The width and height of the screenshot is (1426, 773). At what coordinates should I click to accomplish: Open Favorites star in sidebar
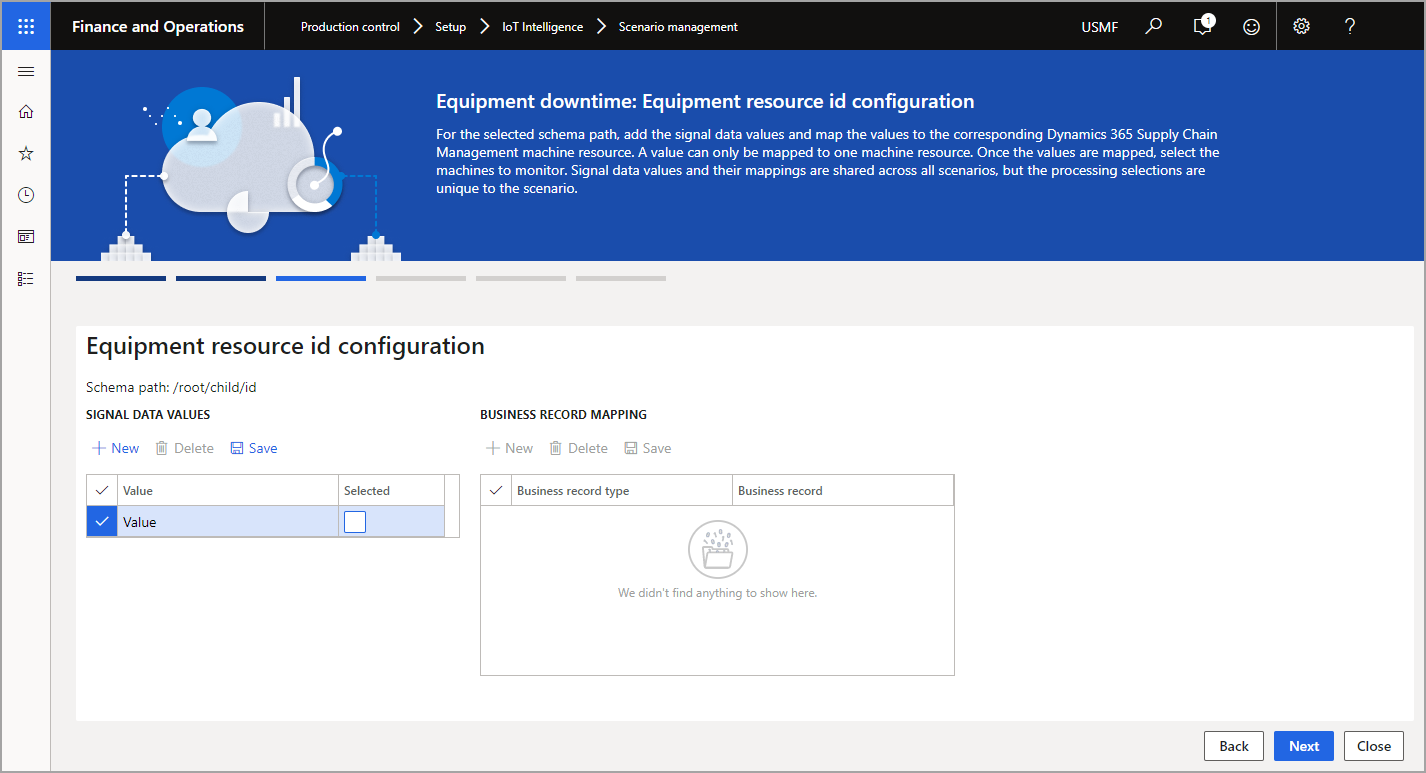[26, 153]
